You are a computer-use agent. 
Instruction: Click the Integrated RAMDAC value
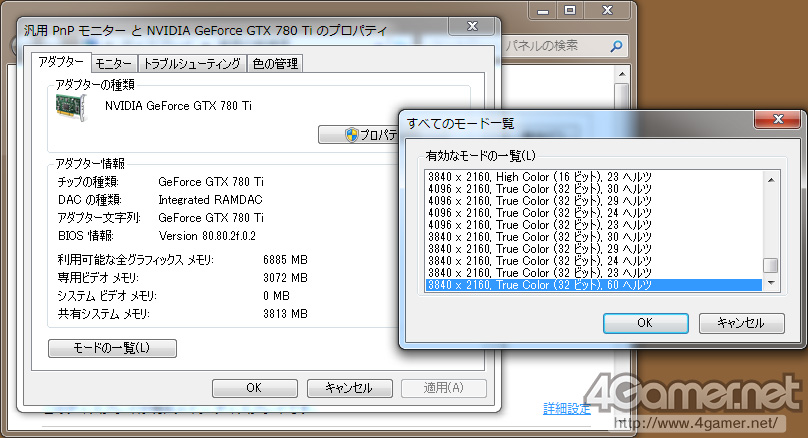(210, 200)
